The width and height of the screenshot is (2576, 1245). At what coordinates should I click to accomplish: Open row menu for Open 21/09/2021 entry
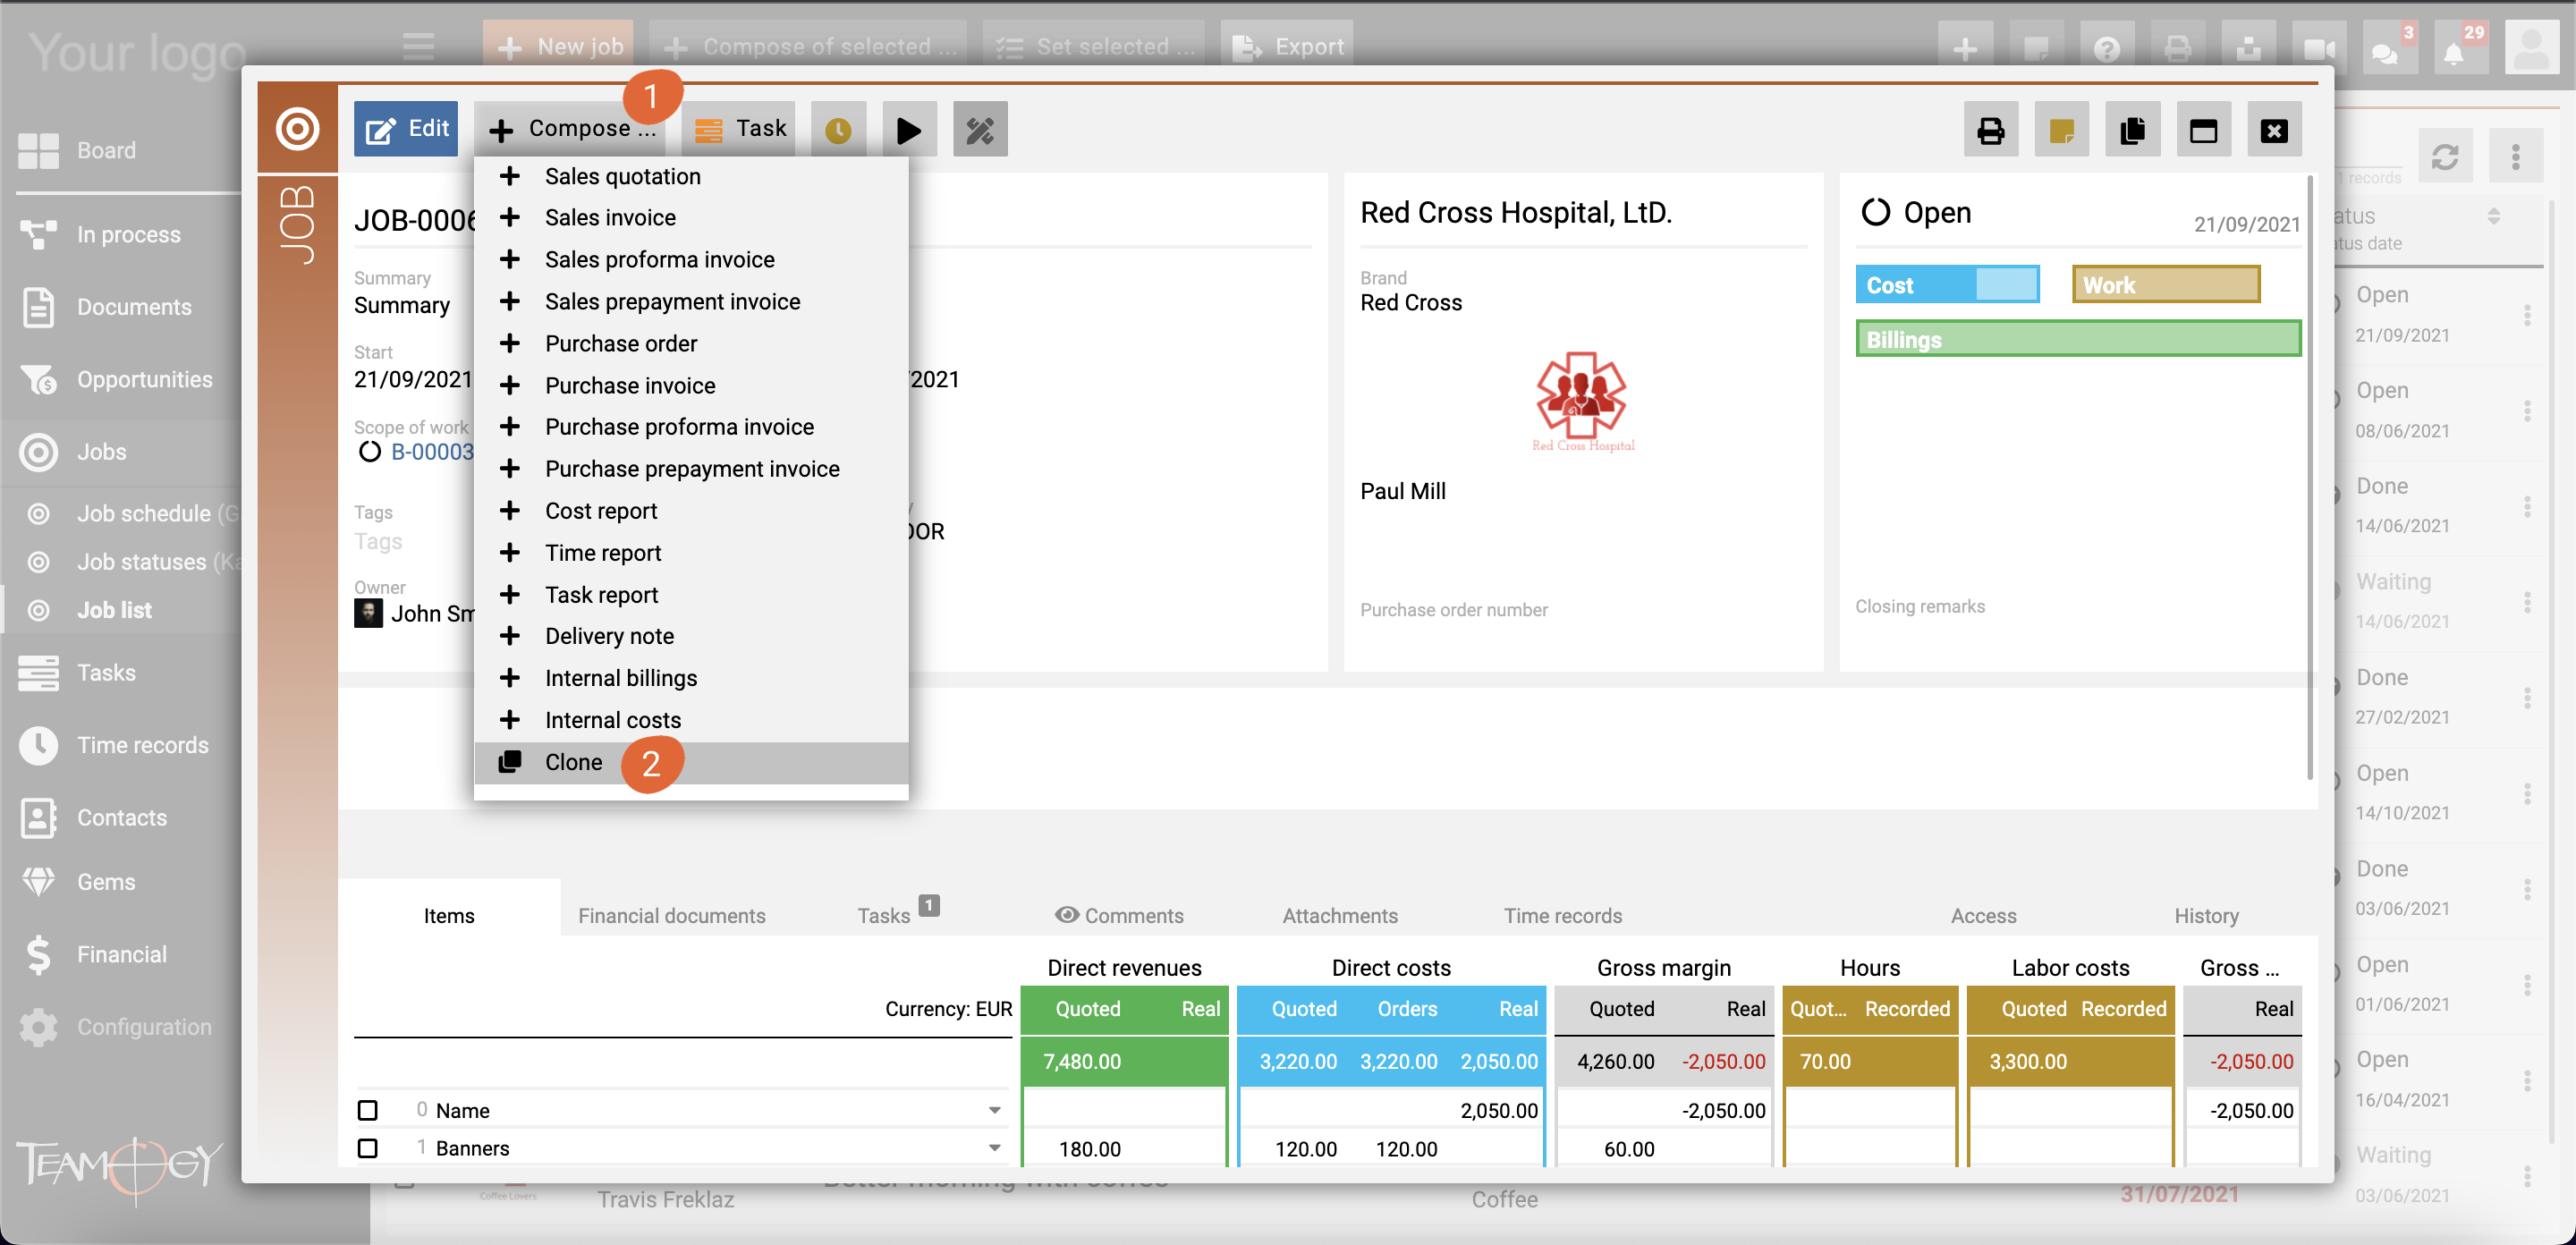pyautogui.click(x=2526, y=315)
